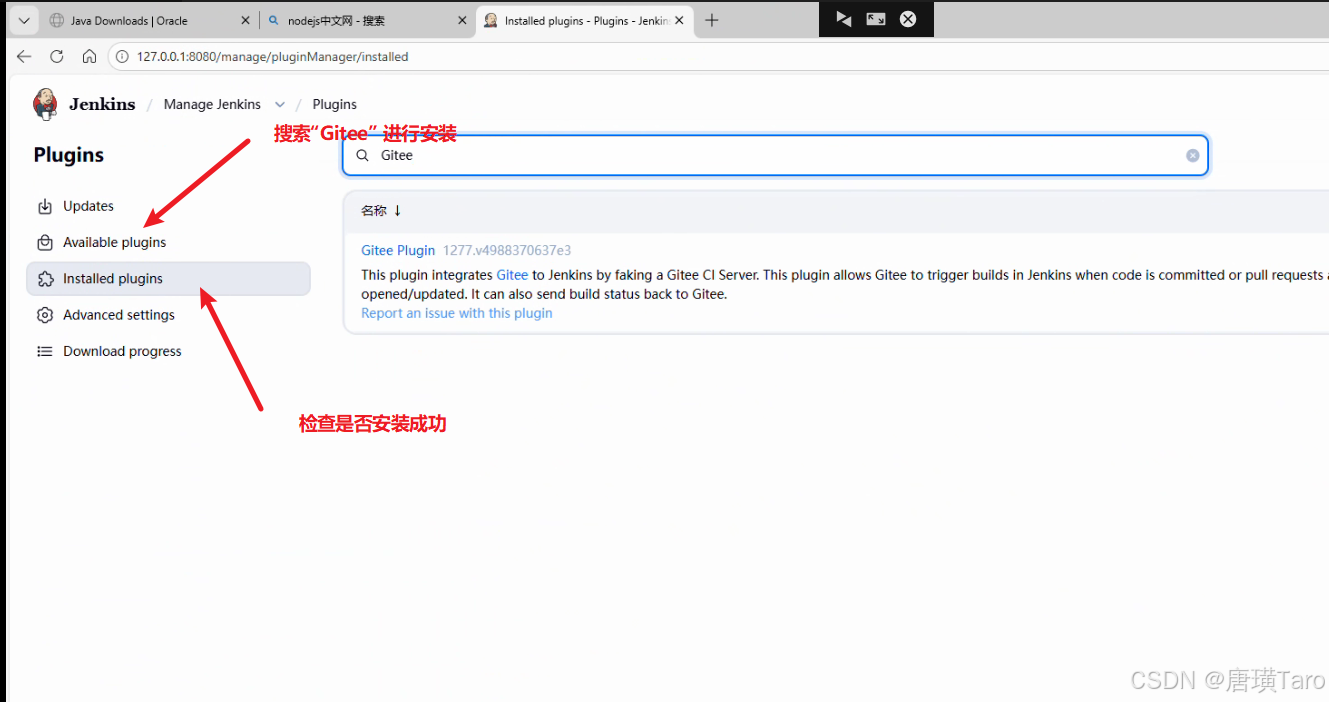Viewport: 1329px width, 702px height.
Task: Click the address bar URL
Action: 272,57
